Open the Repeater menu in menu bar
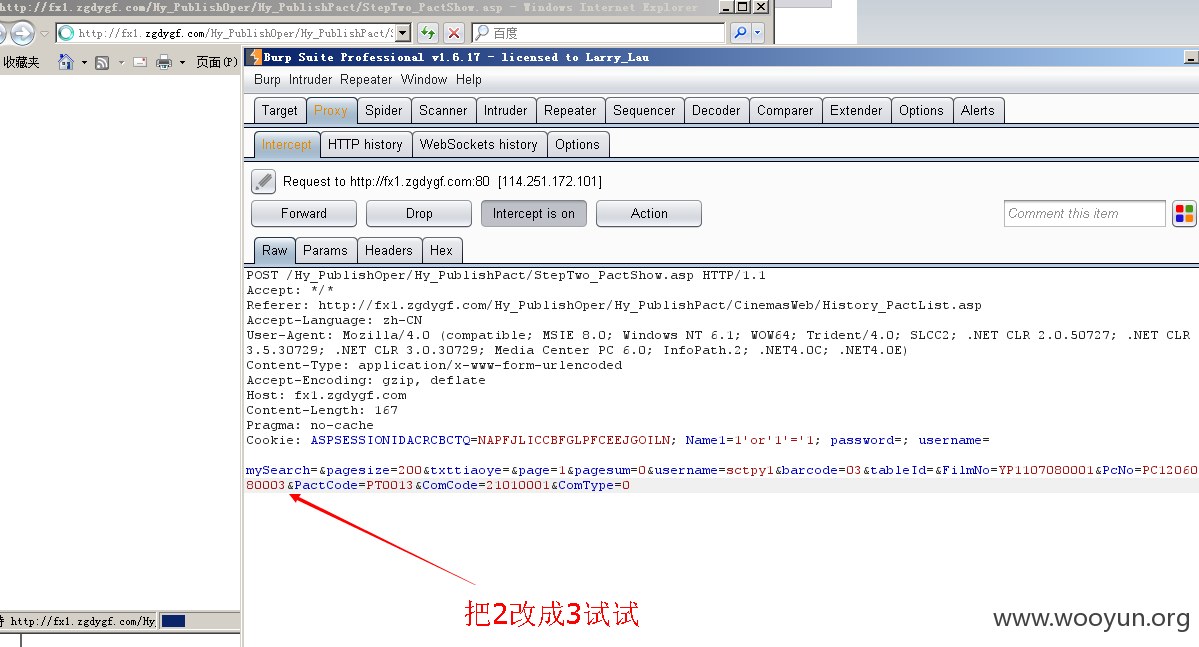The image size is (1199, 647). [366, 80]
